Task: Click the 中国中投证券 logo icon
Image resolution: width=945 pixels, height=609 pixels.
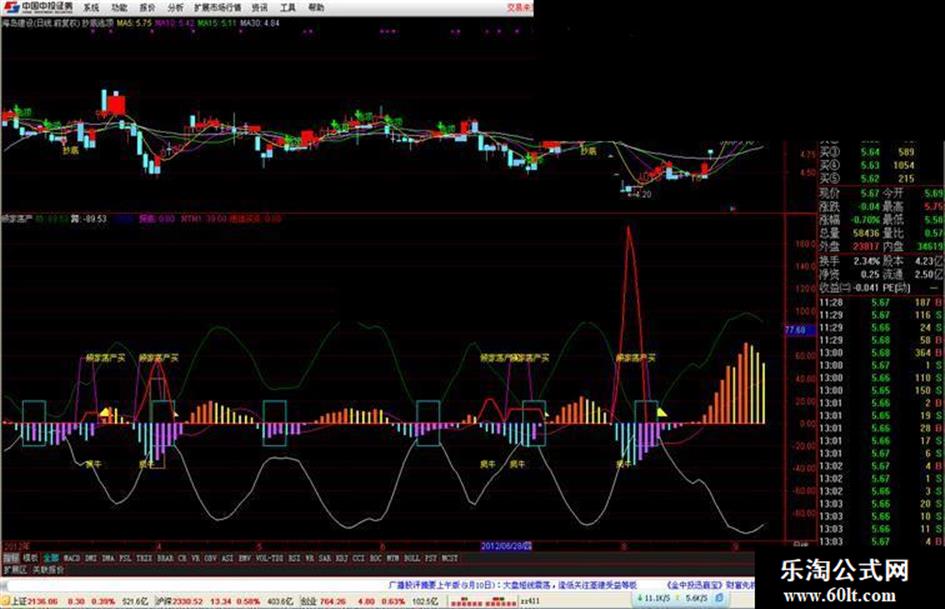Action: coord(11,7)
